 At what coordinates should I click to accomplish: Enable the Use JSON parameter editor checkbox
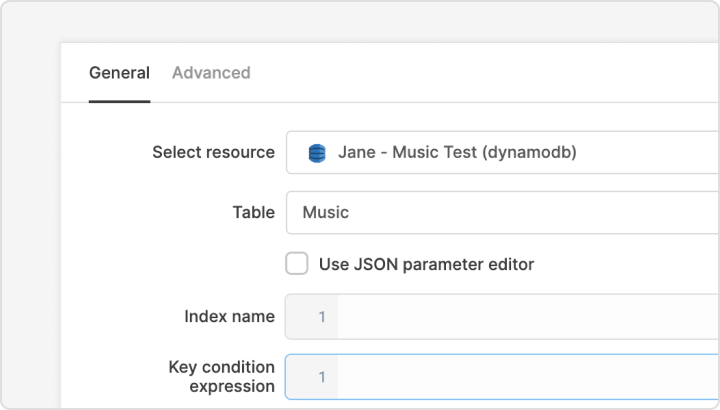[x=297, y=264]
